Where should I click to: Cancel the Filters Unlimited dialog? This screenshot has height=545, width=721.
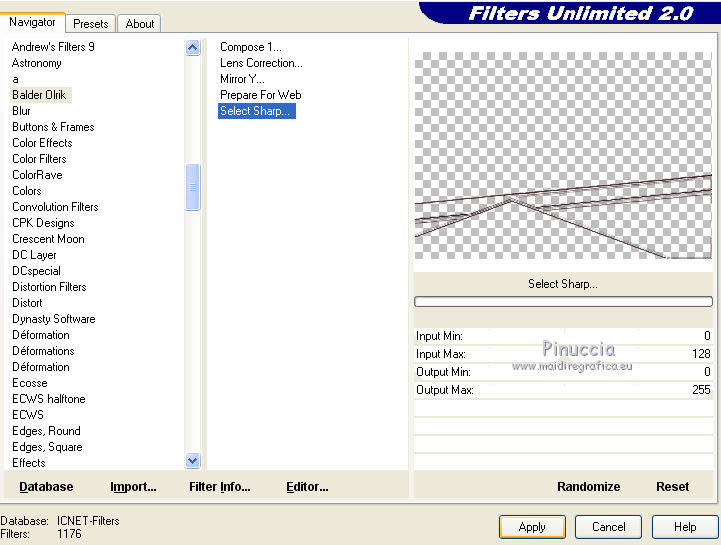coord(608,527)
